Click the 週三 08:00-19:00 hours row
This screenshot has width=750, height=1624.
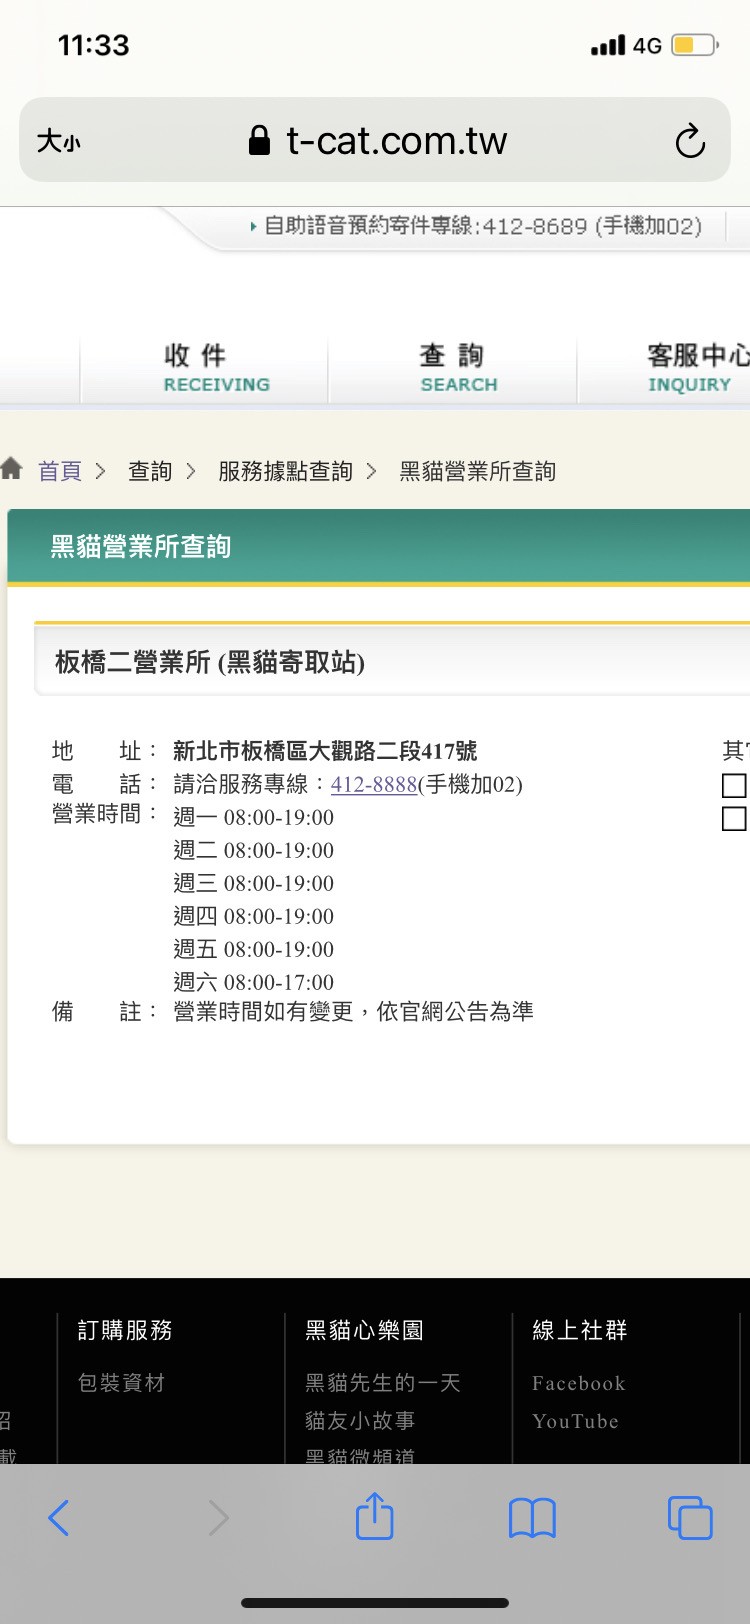253,883
